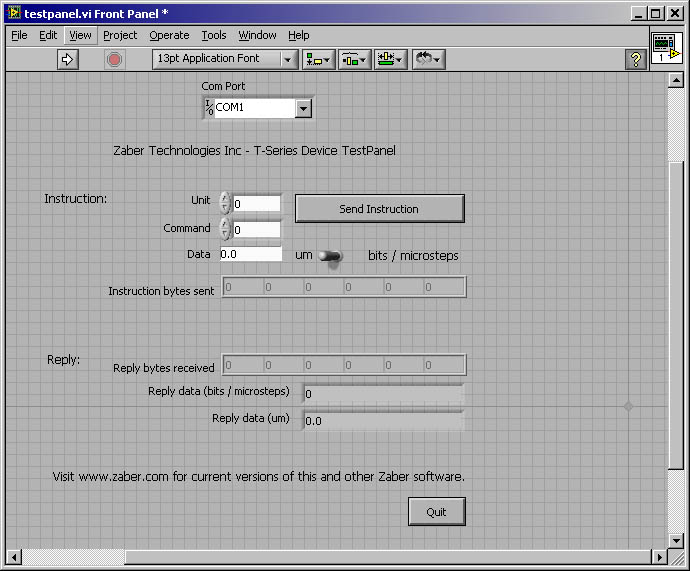Image resolution: width=690 pixels, height=571 pixels.
Task: Click the Send Instruction button
Action: coord(379,209)
